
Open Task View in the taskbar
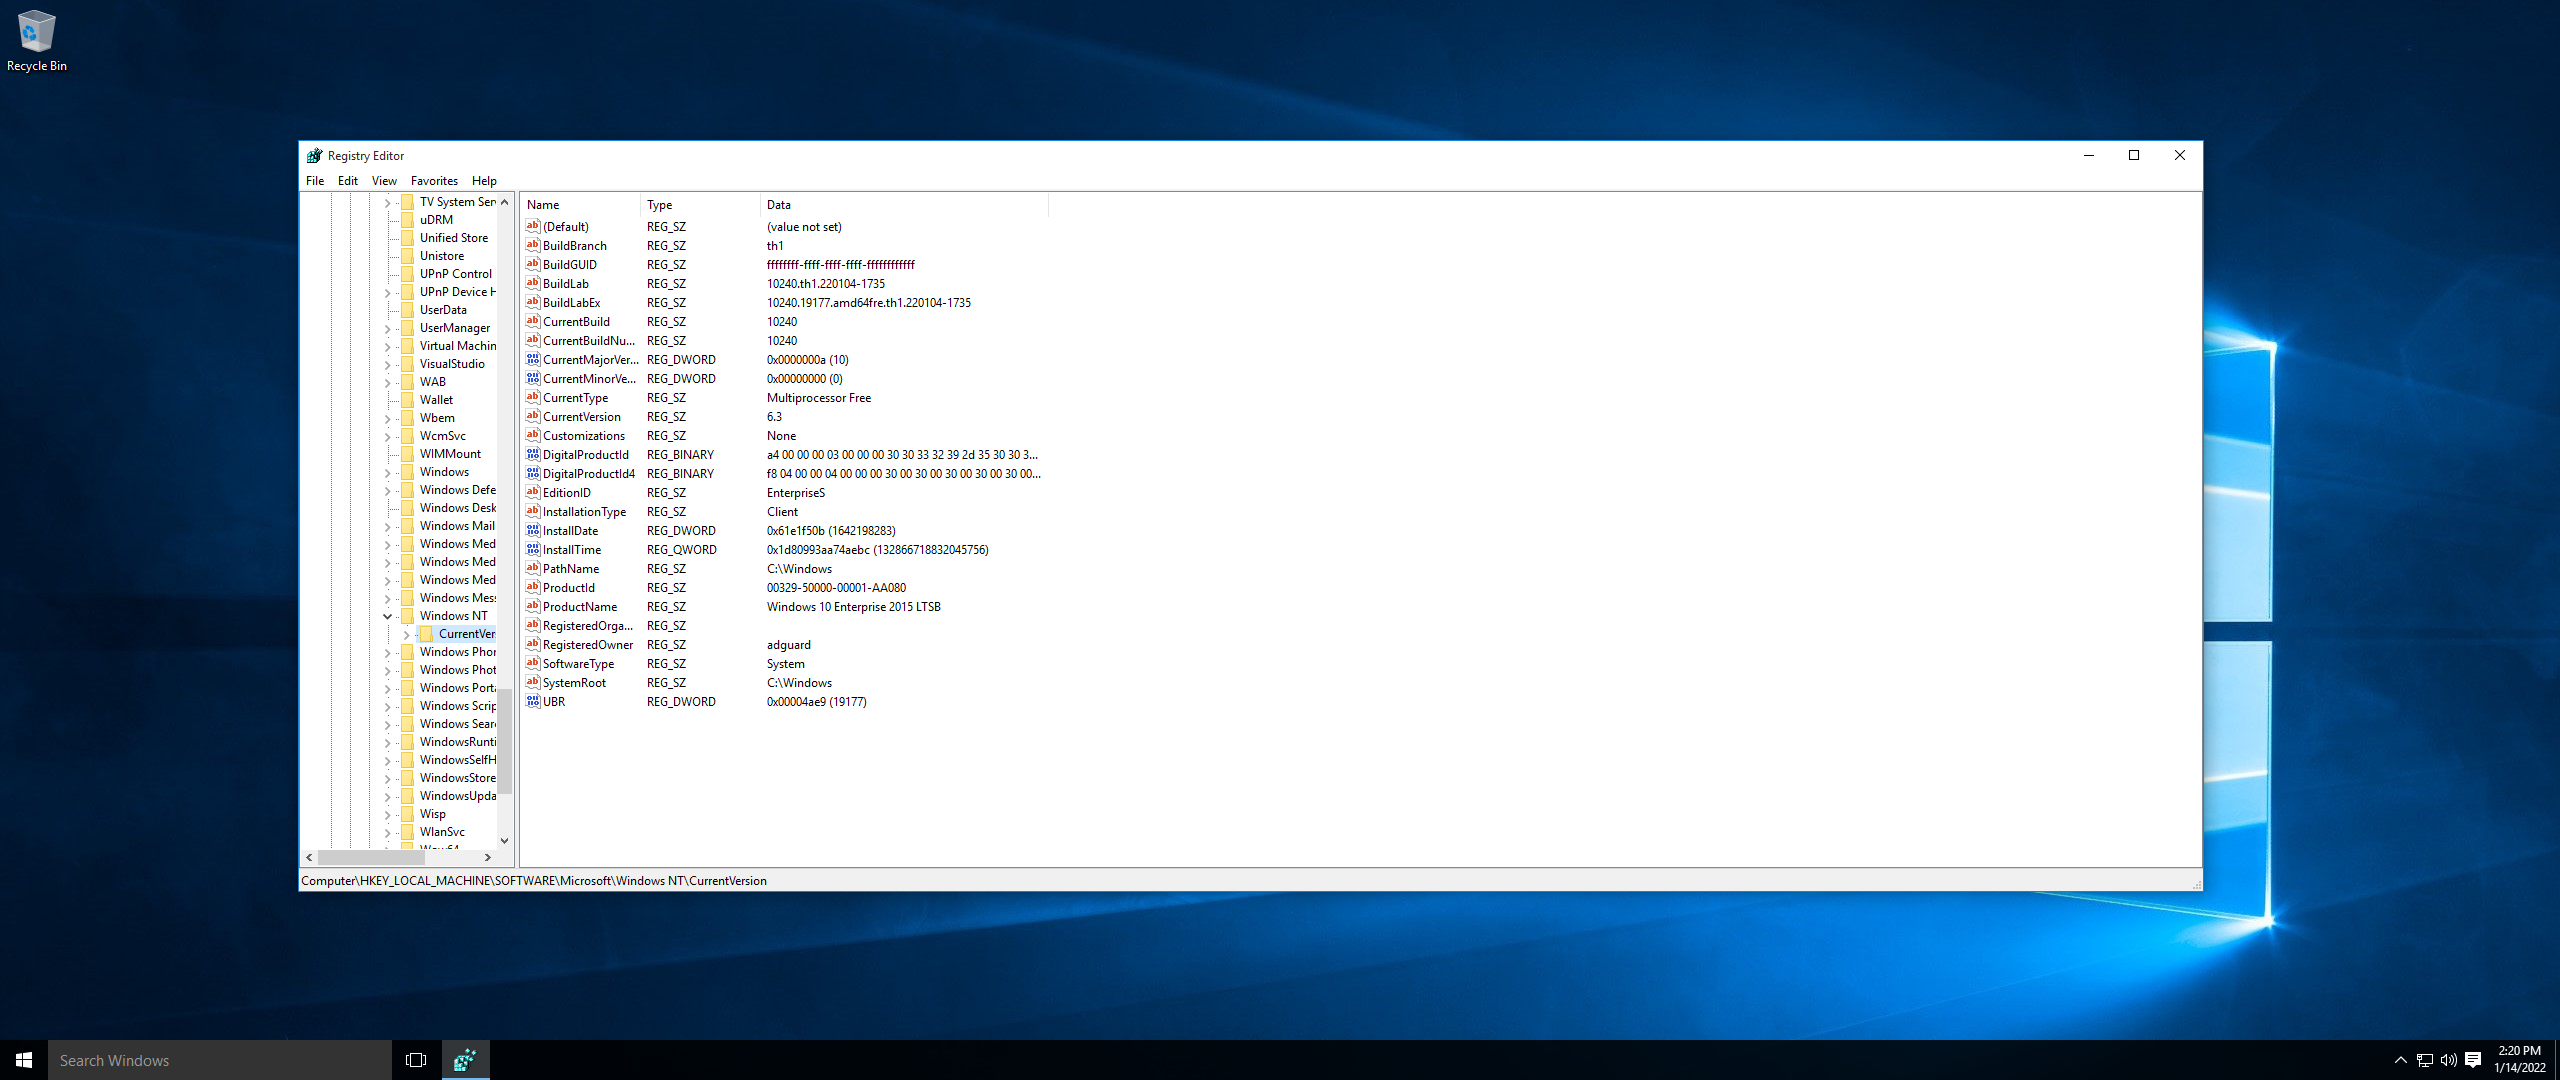click(x=416, y=1060)
